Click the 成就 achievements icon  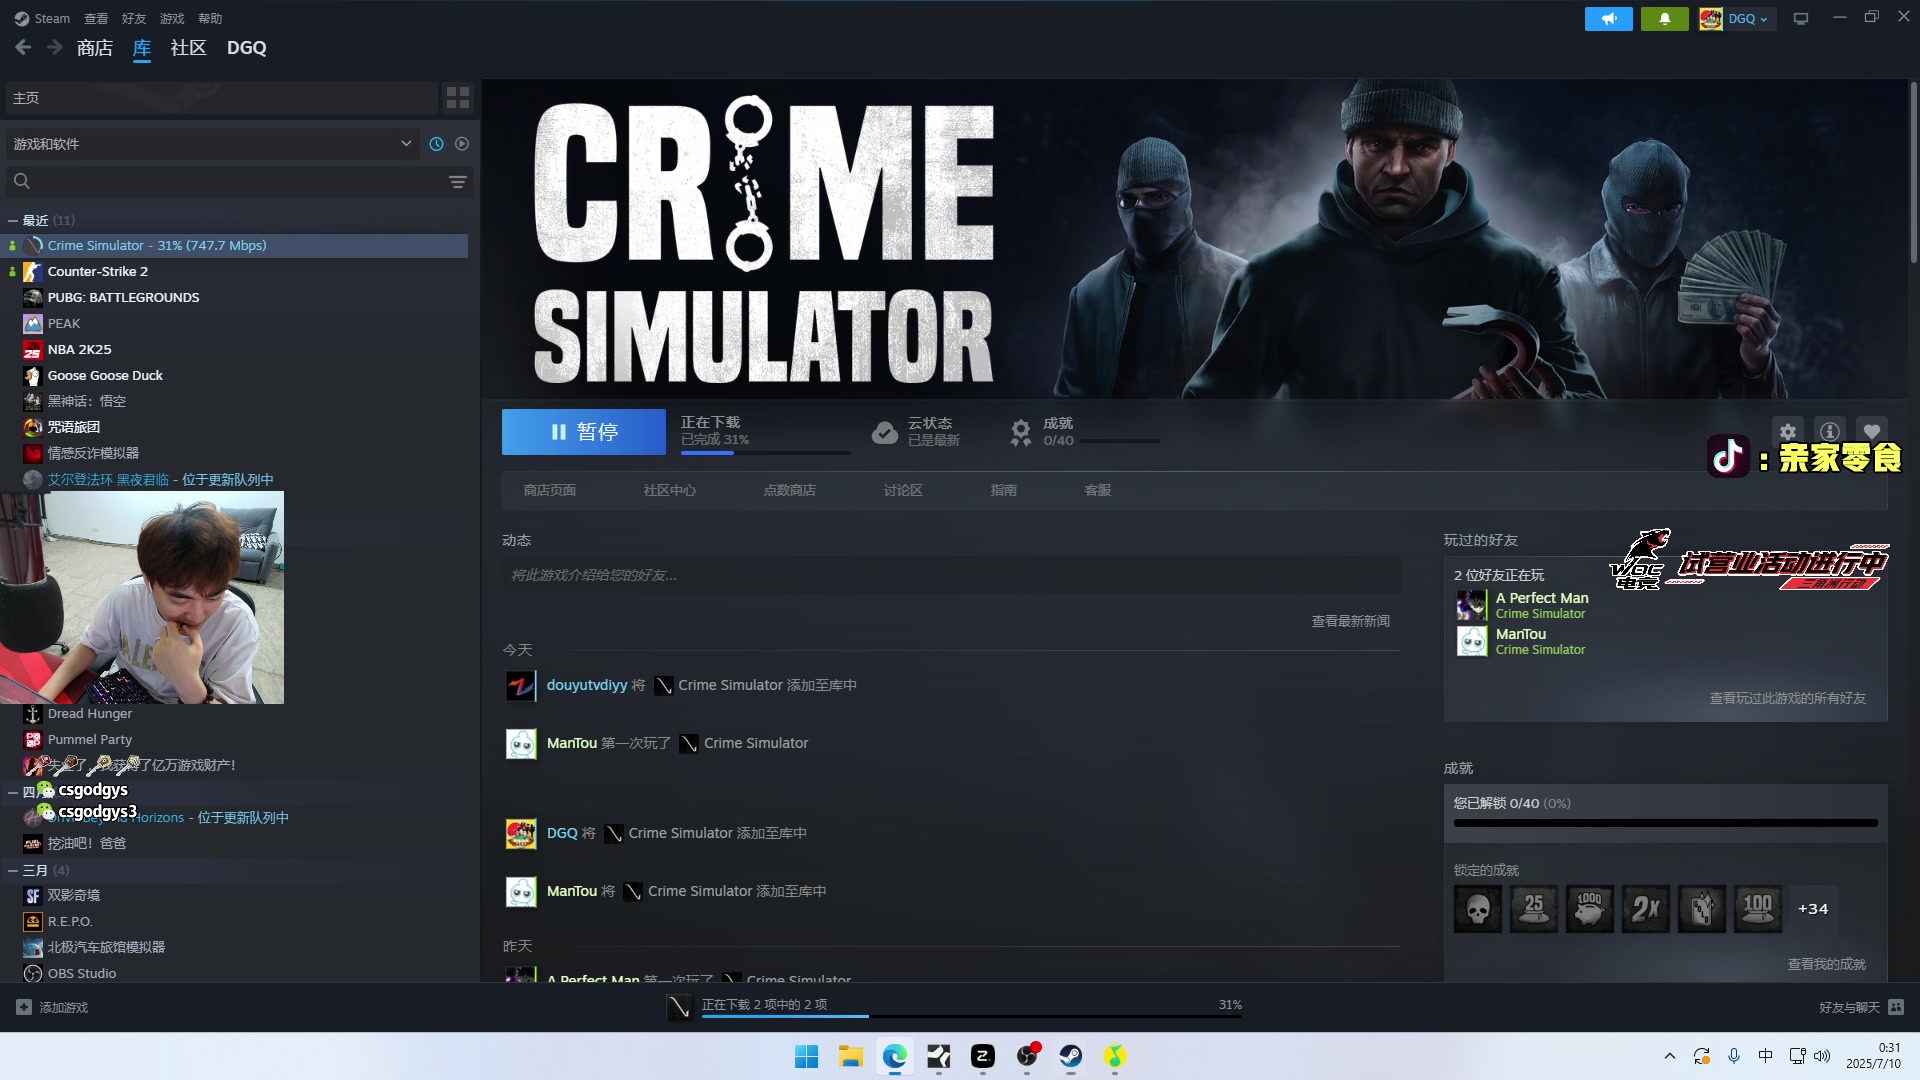click(1020, 432)
